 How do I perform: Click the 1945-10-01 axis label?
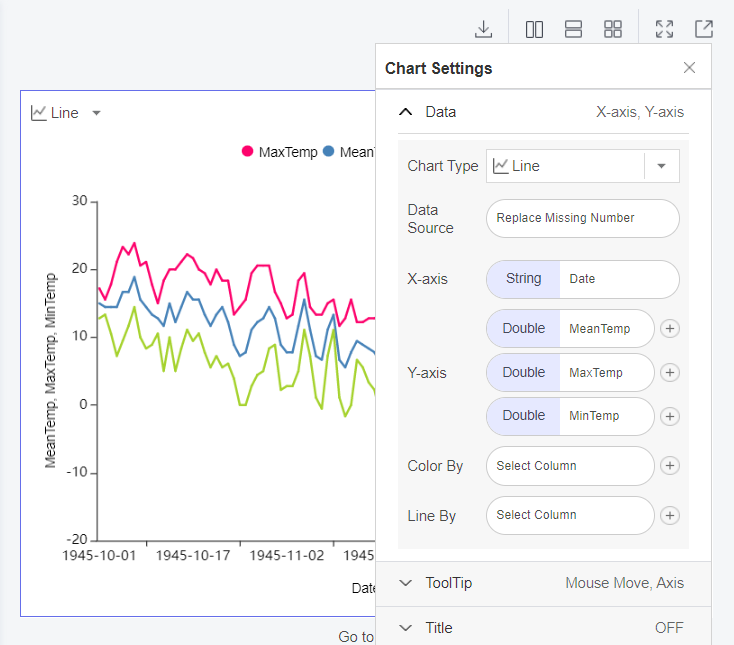[x=99, y=556]
